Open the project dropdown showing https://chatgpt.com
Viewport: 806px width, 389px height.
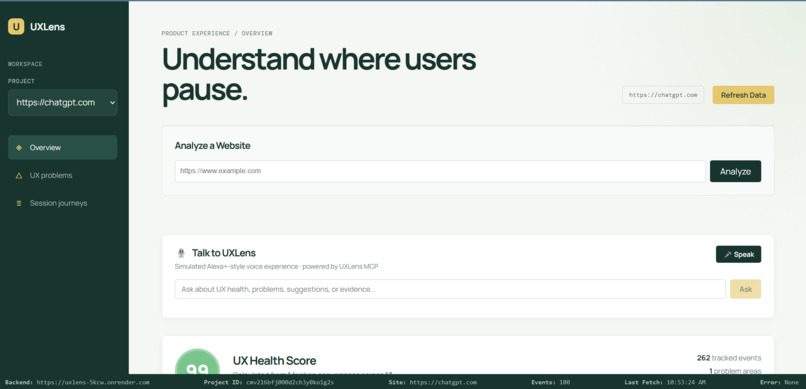pos(63,103)
